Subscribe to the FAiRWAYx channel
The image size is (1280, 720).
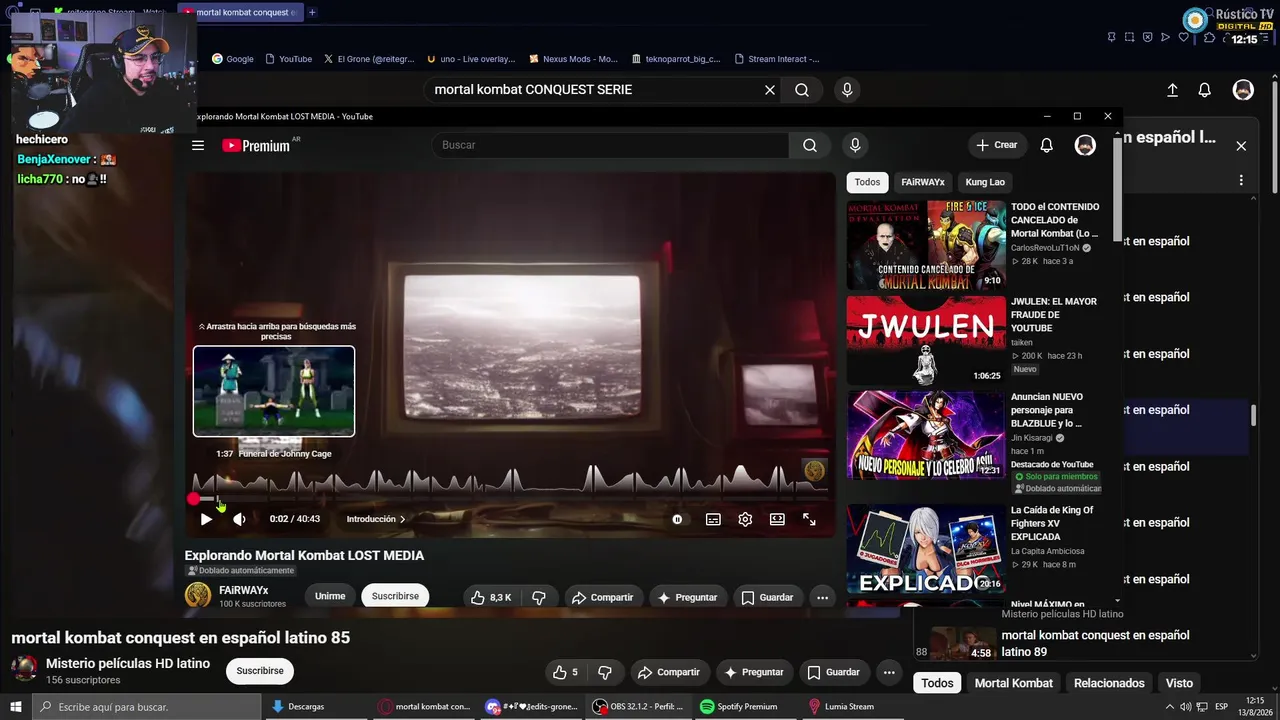[395, 596]
